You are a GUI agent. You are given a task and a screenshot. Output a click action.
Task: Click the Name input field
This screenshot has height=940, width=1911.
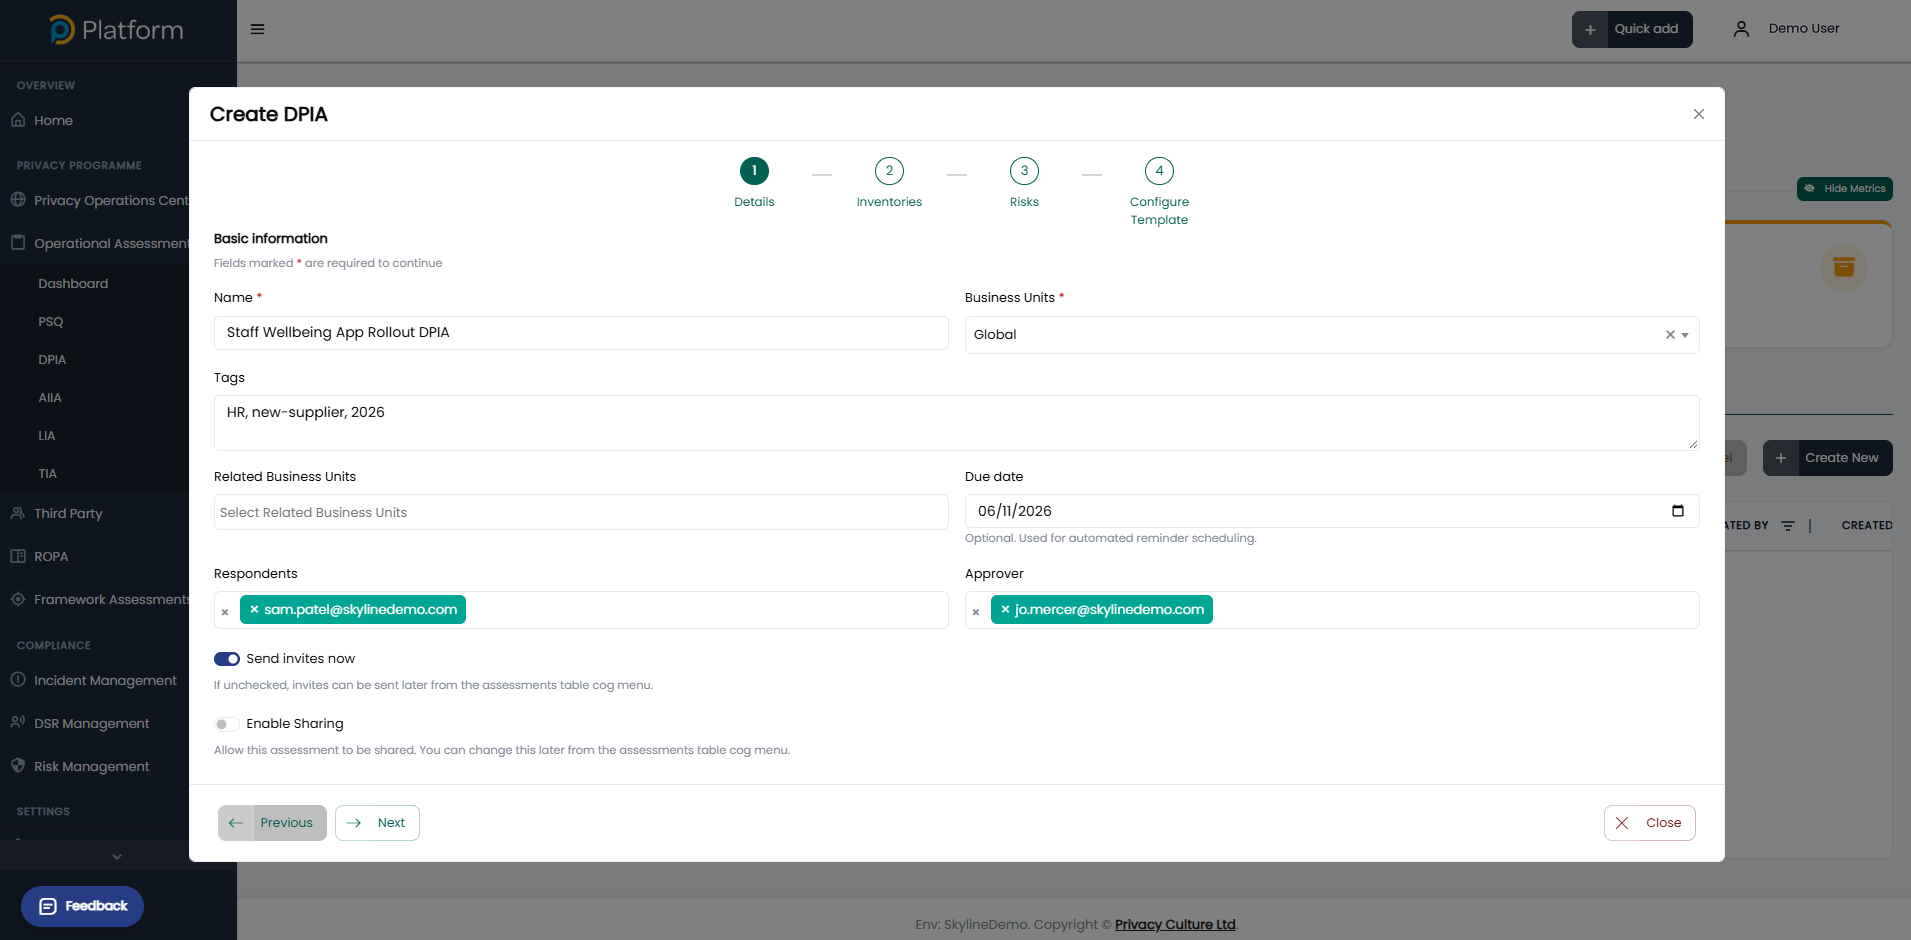(x=581, y=333)
